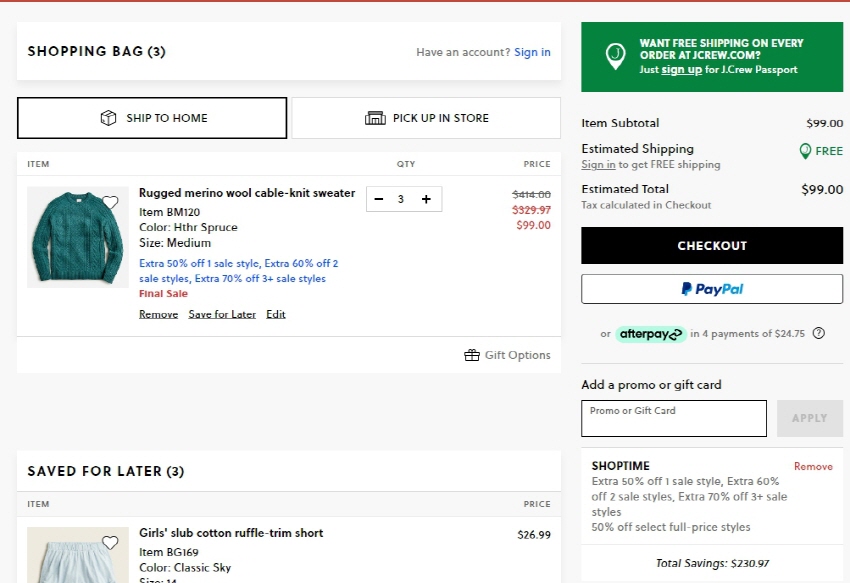Focus the Promo or Gift Card field
The height and width of the screenshot is (583, 850).
coord(674,418)
